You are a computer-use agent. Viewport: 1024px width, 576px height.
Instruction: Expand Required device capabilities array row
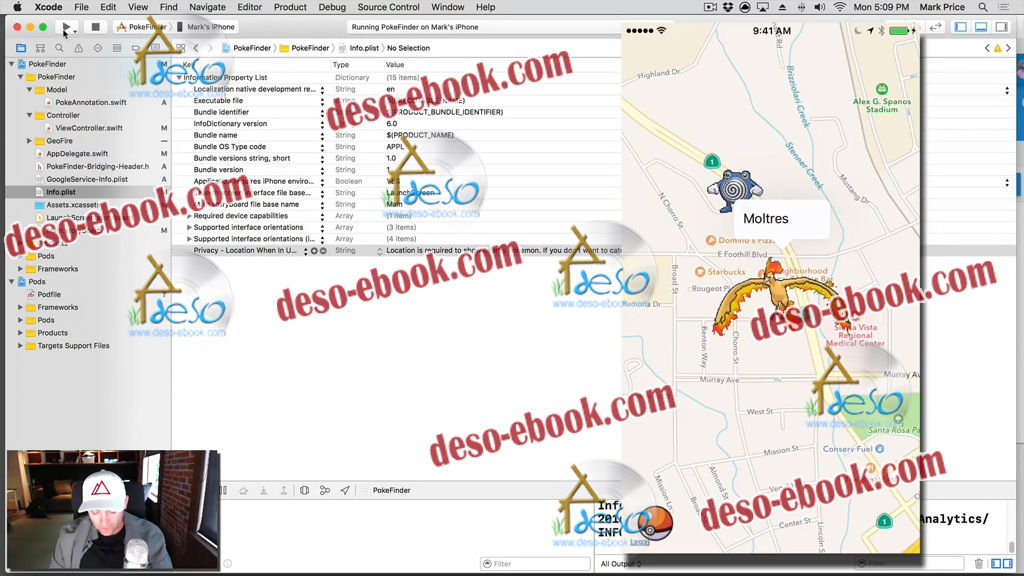(x=189, y=216)
